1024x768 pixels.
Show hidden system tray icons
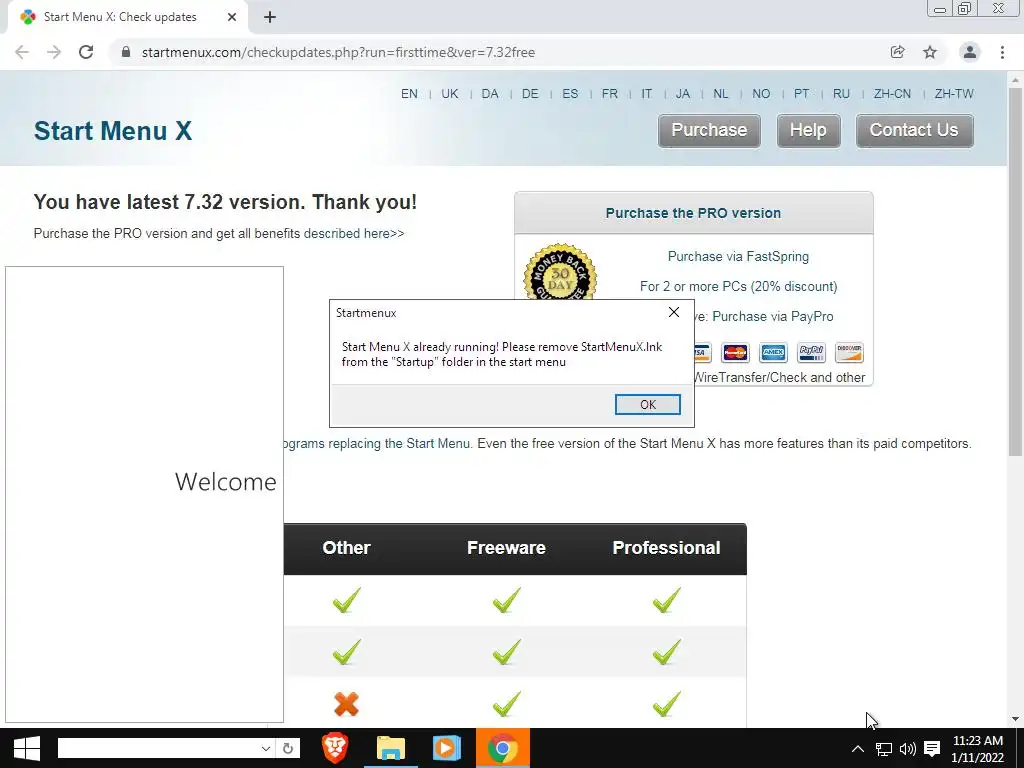click(x=858, y=749)
